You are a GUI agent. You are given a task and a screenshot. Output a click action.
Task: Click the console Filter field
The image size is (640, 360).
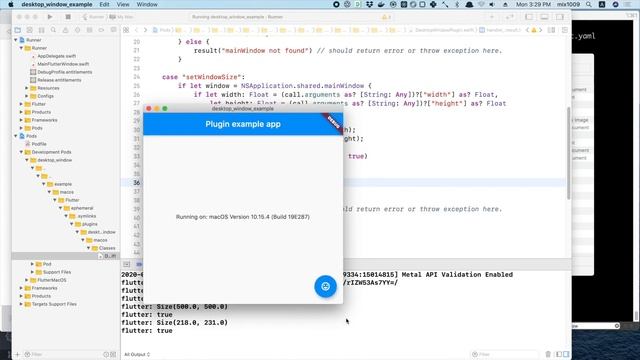506,354
